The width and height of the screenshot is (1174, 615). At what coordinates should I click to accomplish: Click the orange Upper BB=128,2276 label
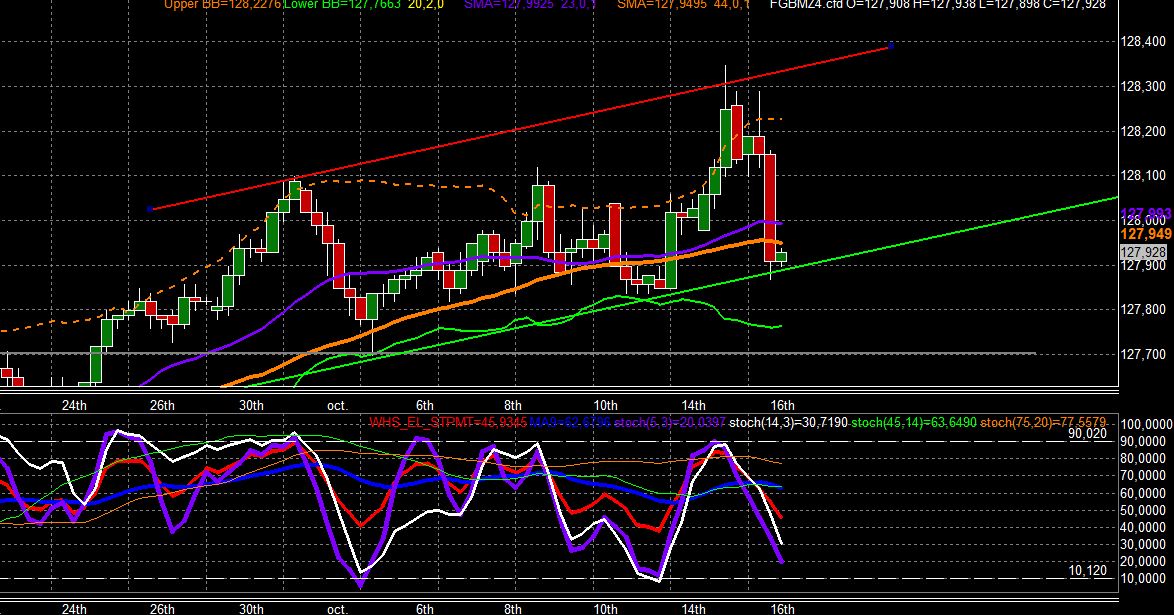coord(224,4)
